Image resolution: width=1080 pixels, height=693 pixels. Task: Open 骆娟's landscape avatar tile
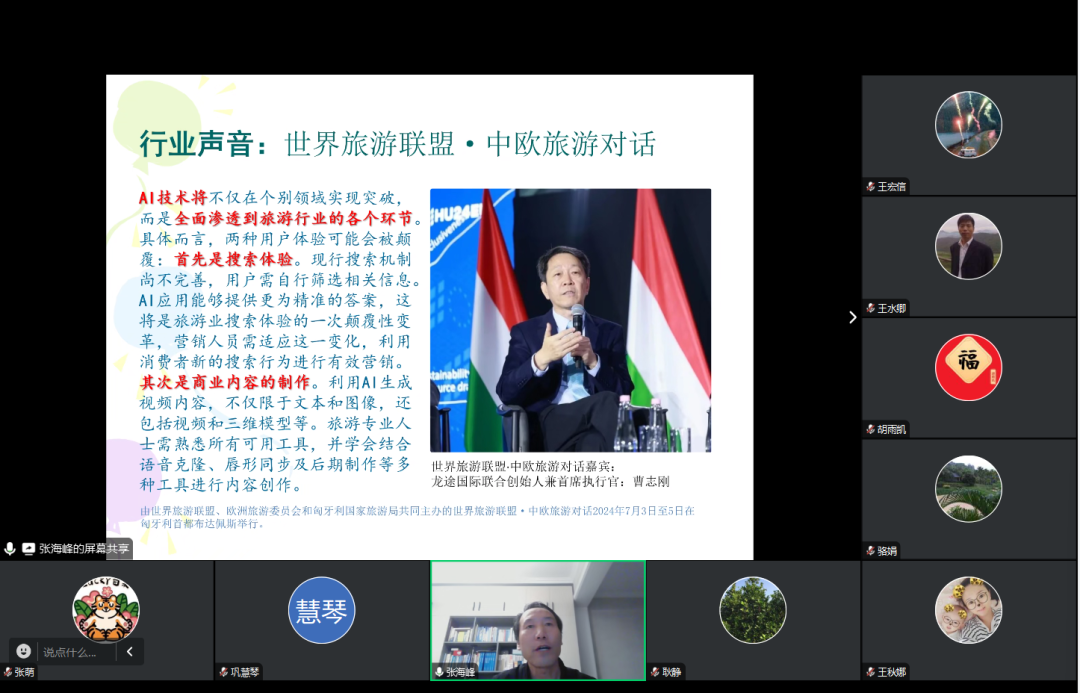point(968,488)
